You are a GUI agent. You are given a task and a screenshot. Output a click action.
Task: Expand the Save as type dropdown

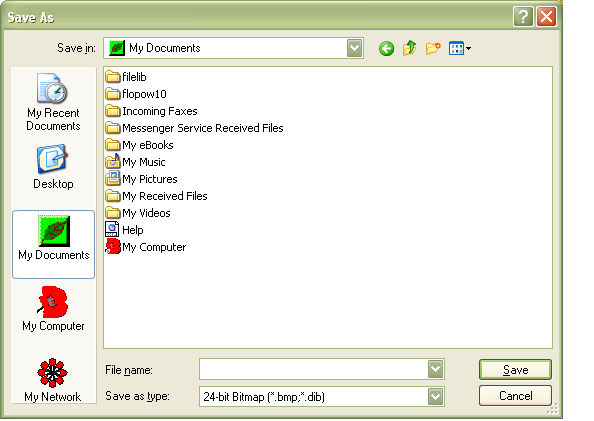[436, 397]
